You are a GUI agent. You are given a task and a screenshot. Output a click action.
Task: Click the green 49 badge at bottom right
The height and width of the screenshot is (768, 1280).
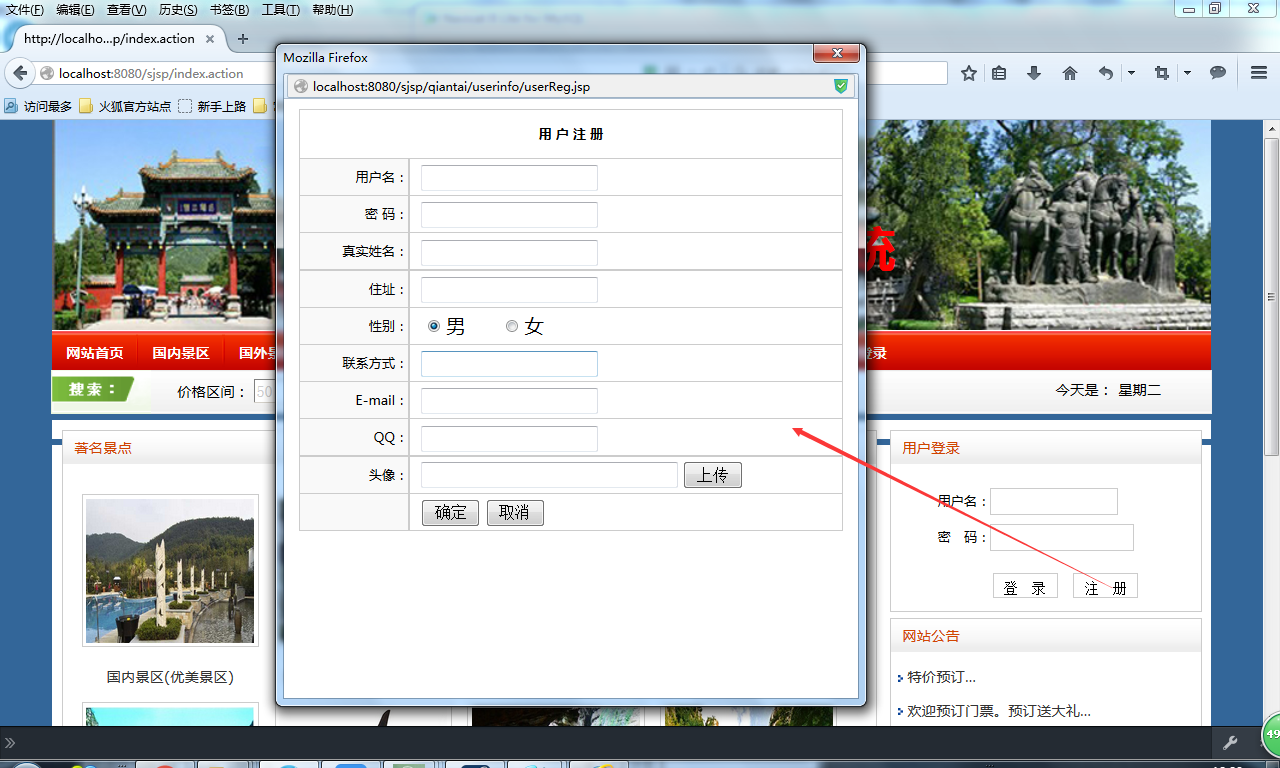[x=1271, y=735]
